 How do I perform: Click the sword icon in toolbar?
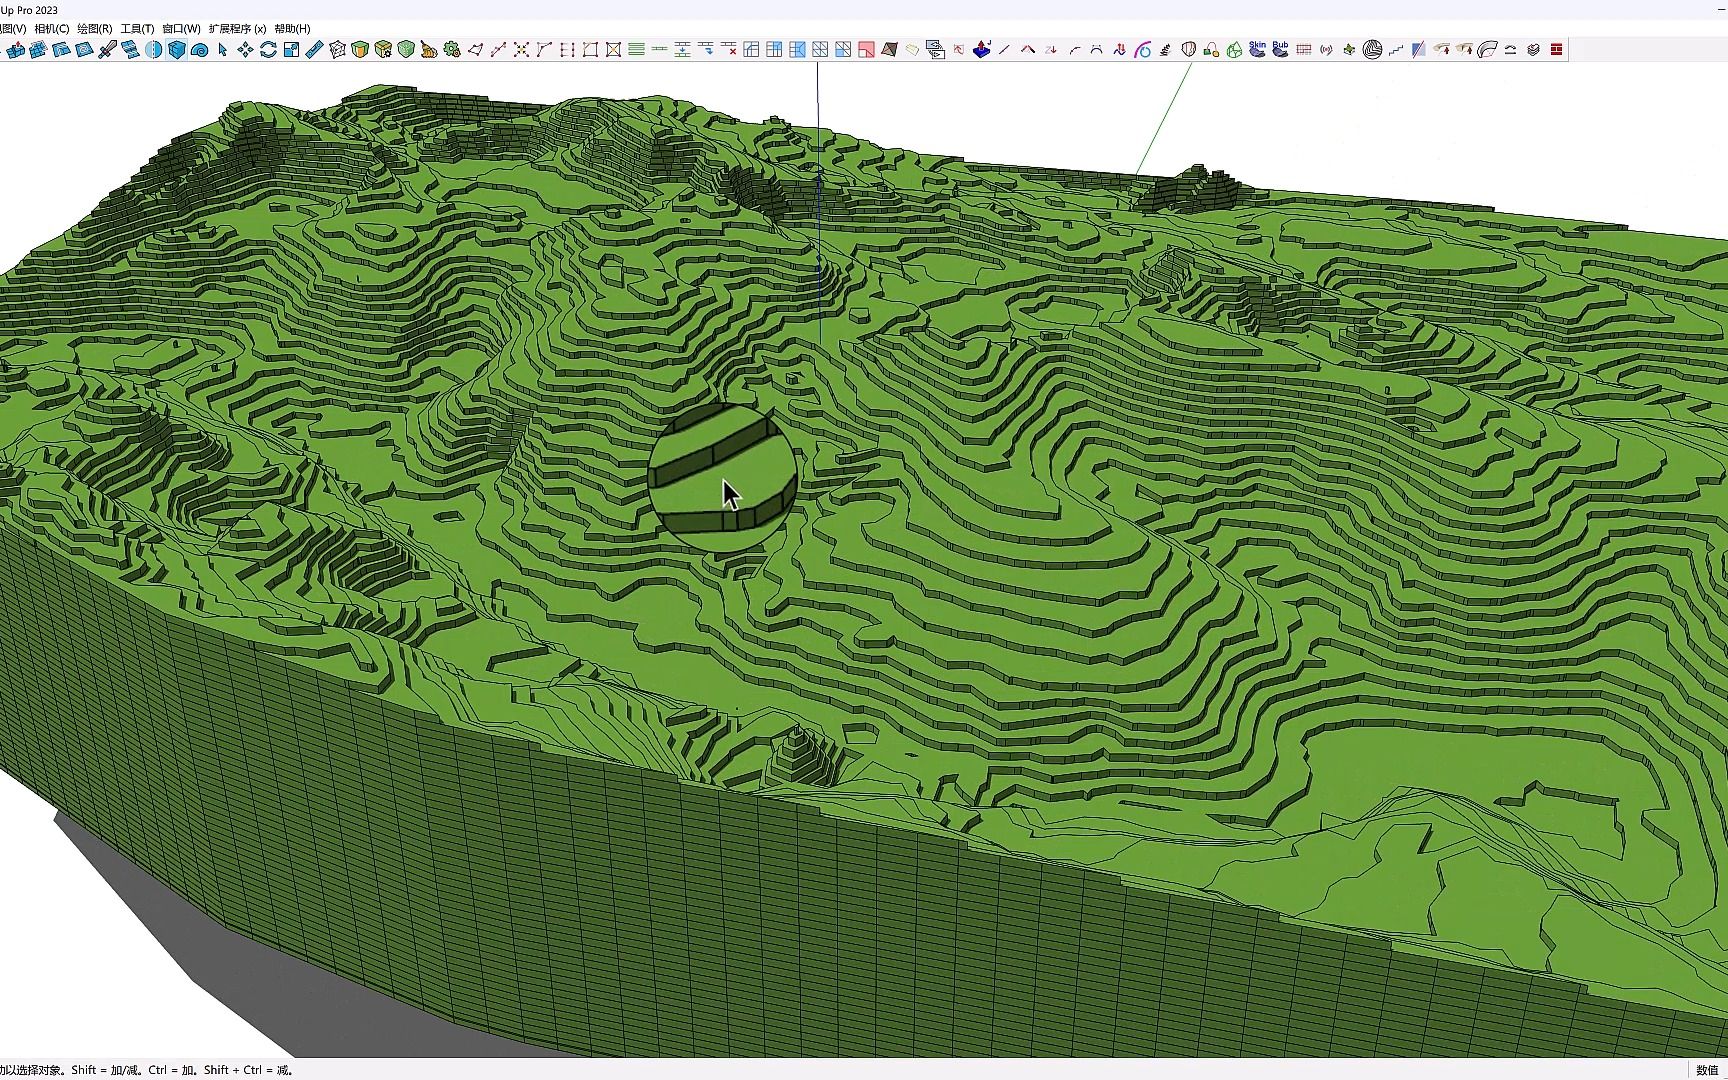[107, 49]
